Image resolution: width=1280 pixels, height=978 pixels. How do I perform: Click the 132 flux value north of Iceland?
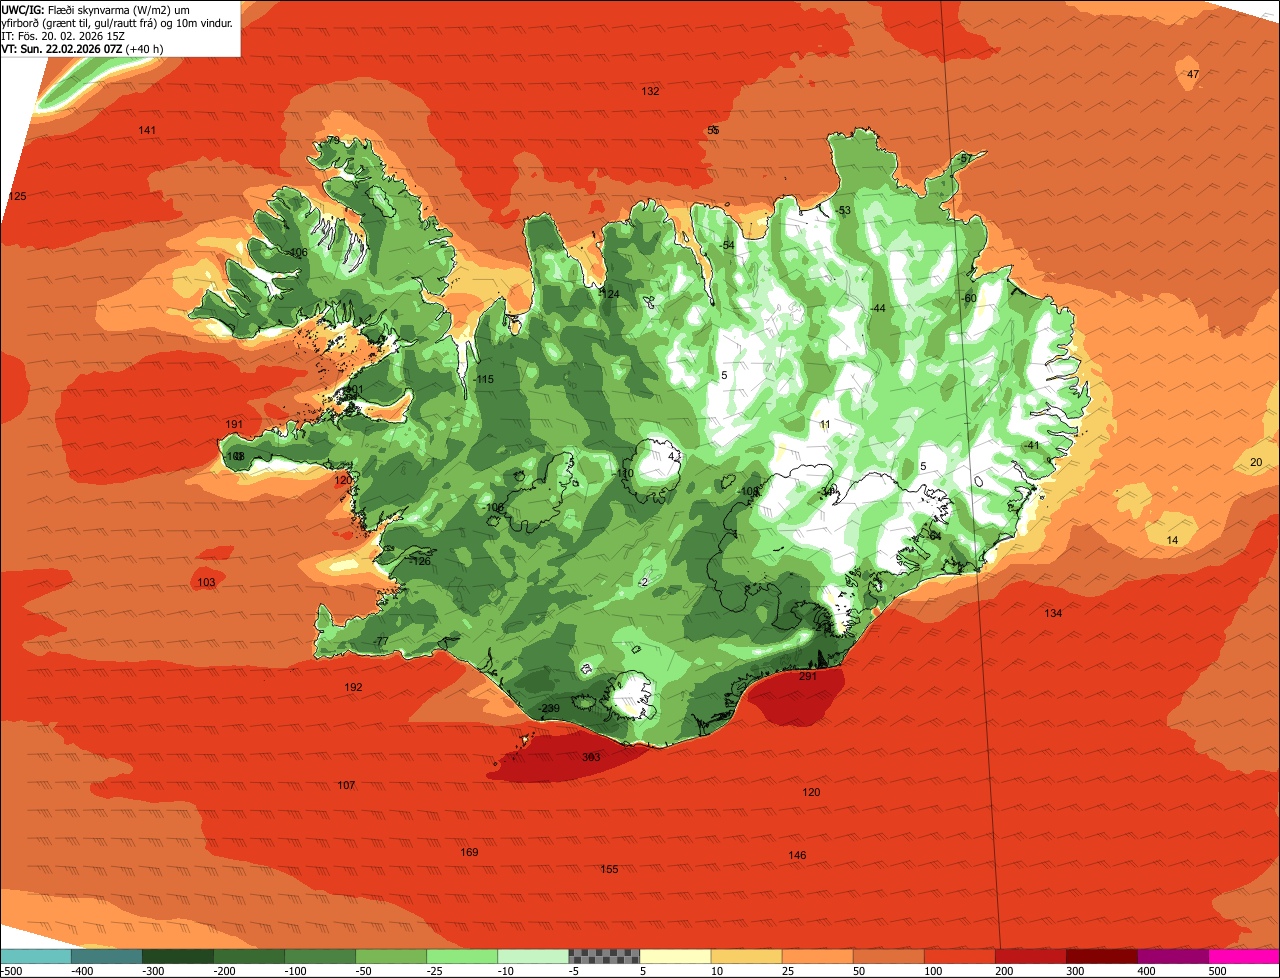point(650,91)
